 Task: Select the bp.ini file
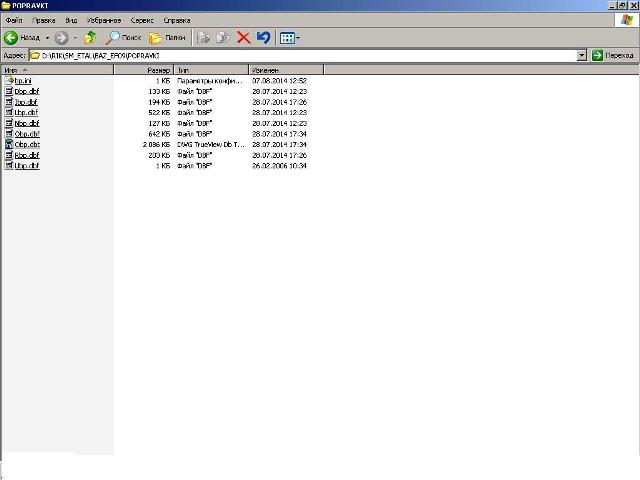[22, 80]
